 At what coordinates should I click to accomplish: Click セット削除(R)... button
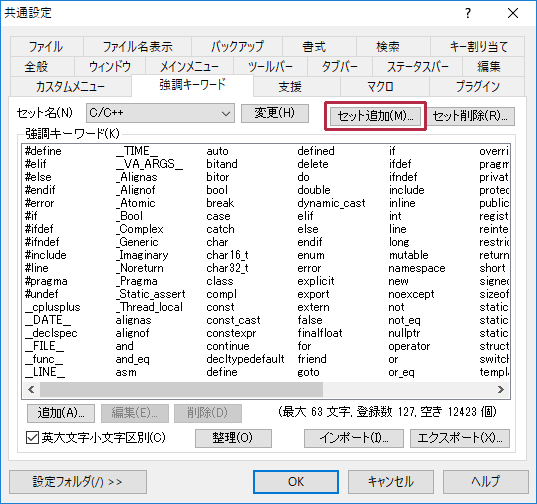(470, 116)
